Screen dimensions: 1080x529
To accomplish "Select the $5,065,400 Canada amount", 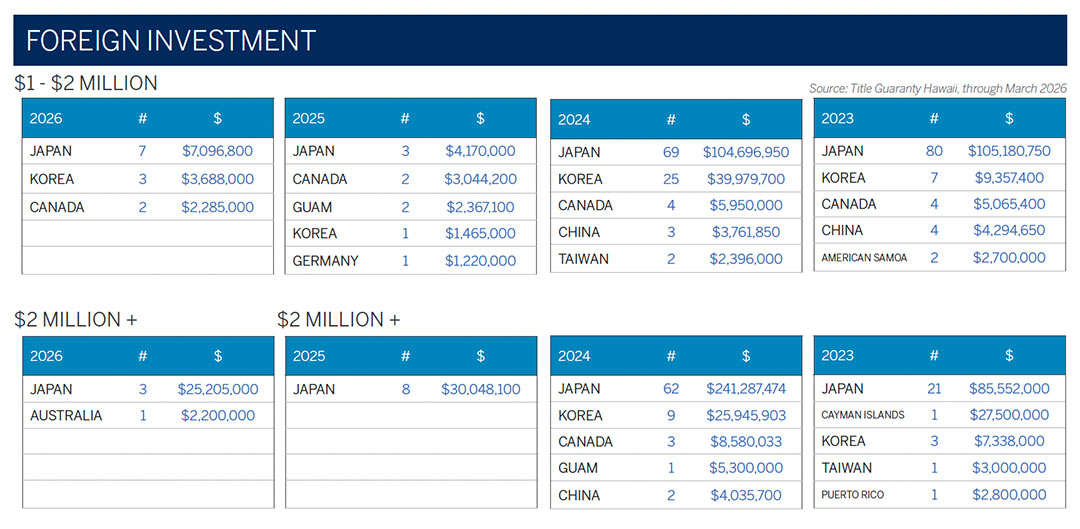I will [1009, 204].
